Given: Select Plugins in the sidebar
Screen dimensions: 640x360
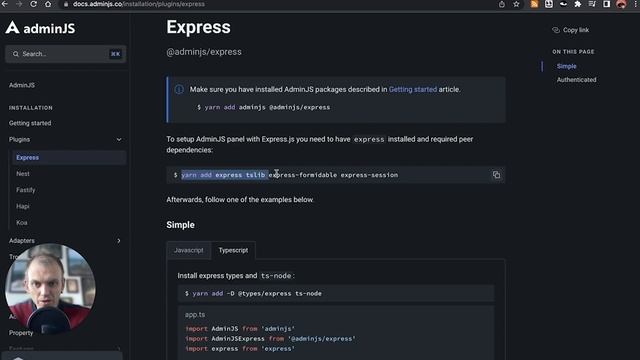Looking at the screenshot, I should [20, 140].
